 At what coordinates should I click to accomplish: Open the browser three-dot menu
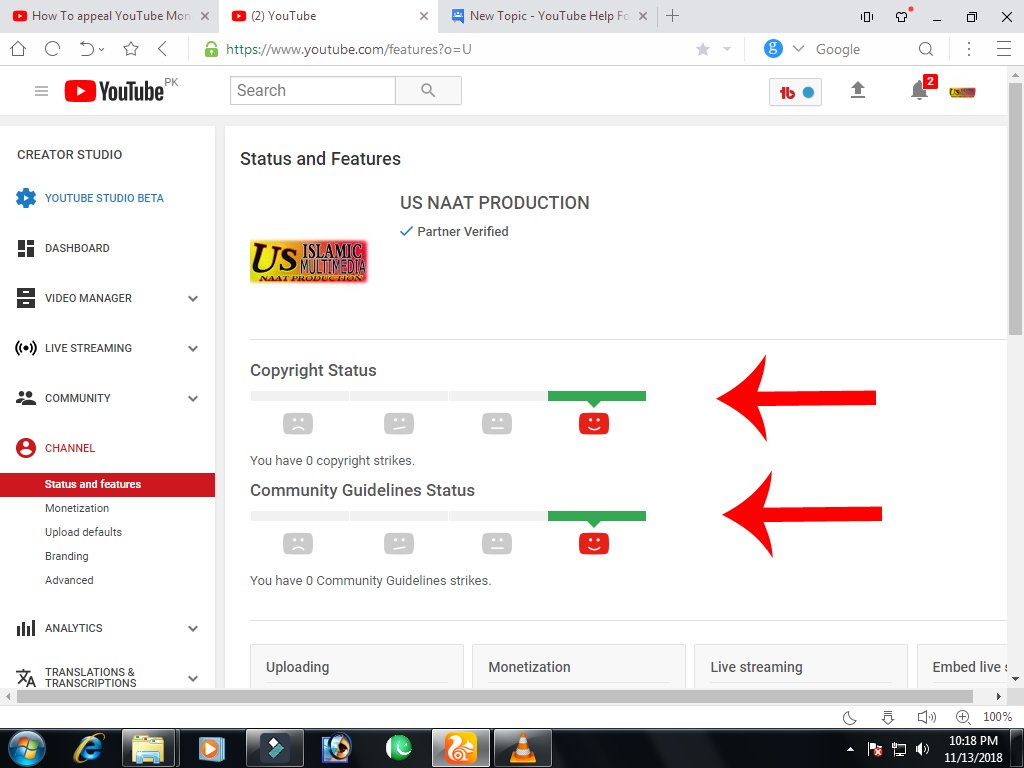[969, 49]
